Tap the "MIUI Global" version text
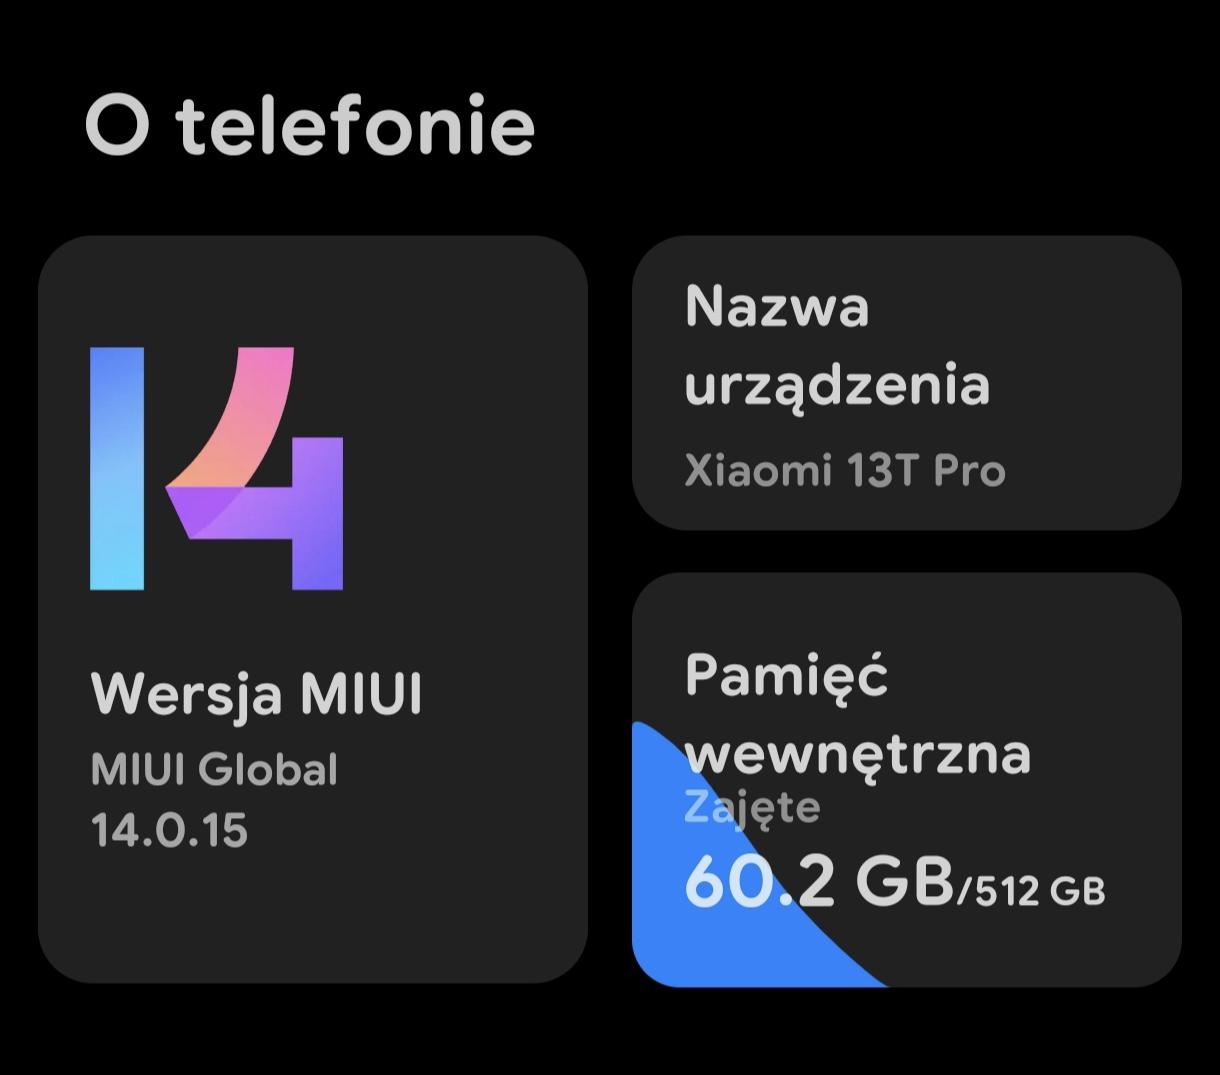 (214, 770)
